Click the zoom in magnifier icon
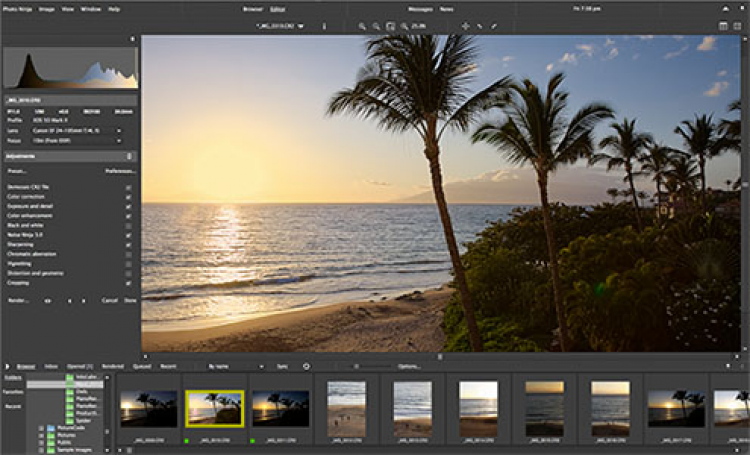The image size is (750, 455). 362,25
